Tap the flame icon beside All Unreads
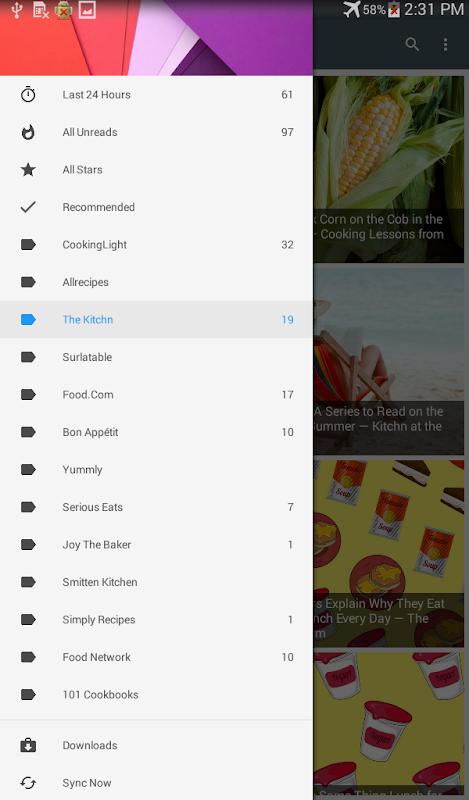 pos(28,132)
